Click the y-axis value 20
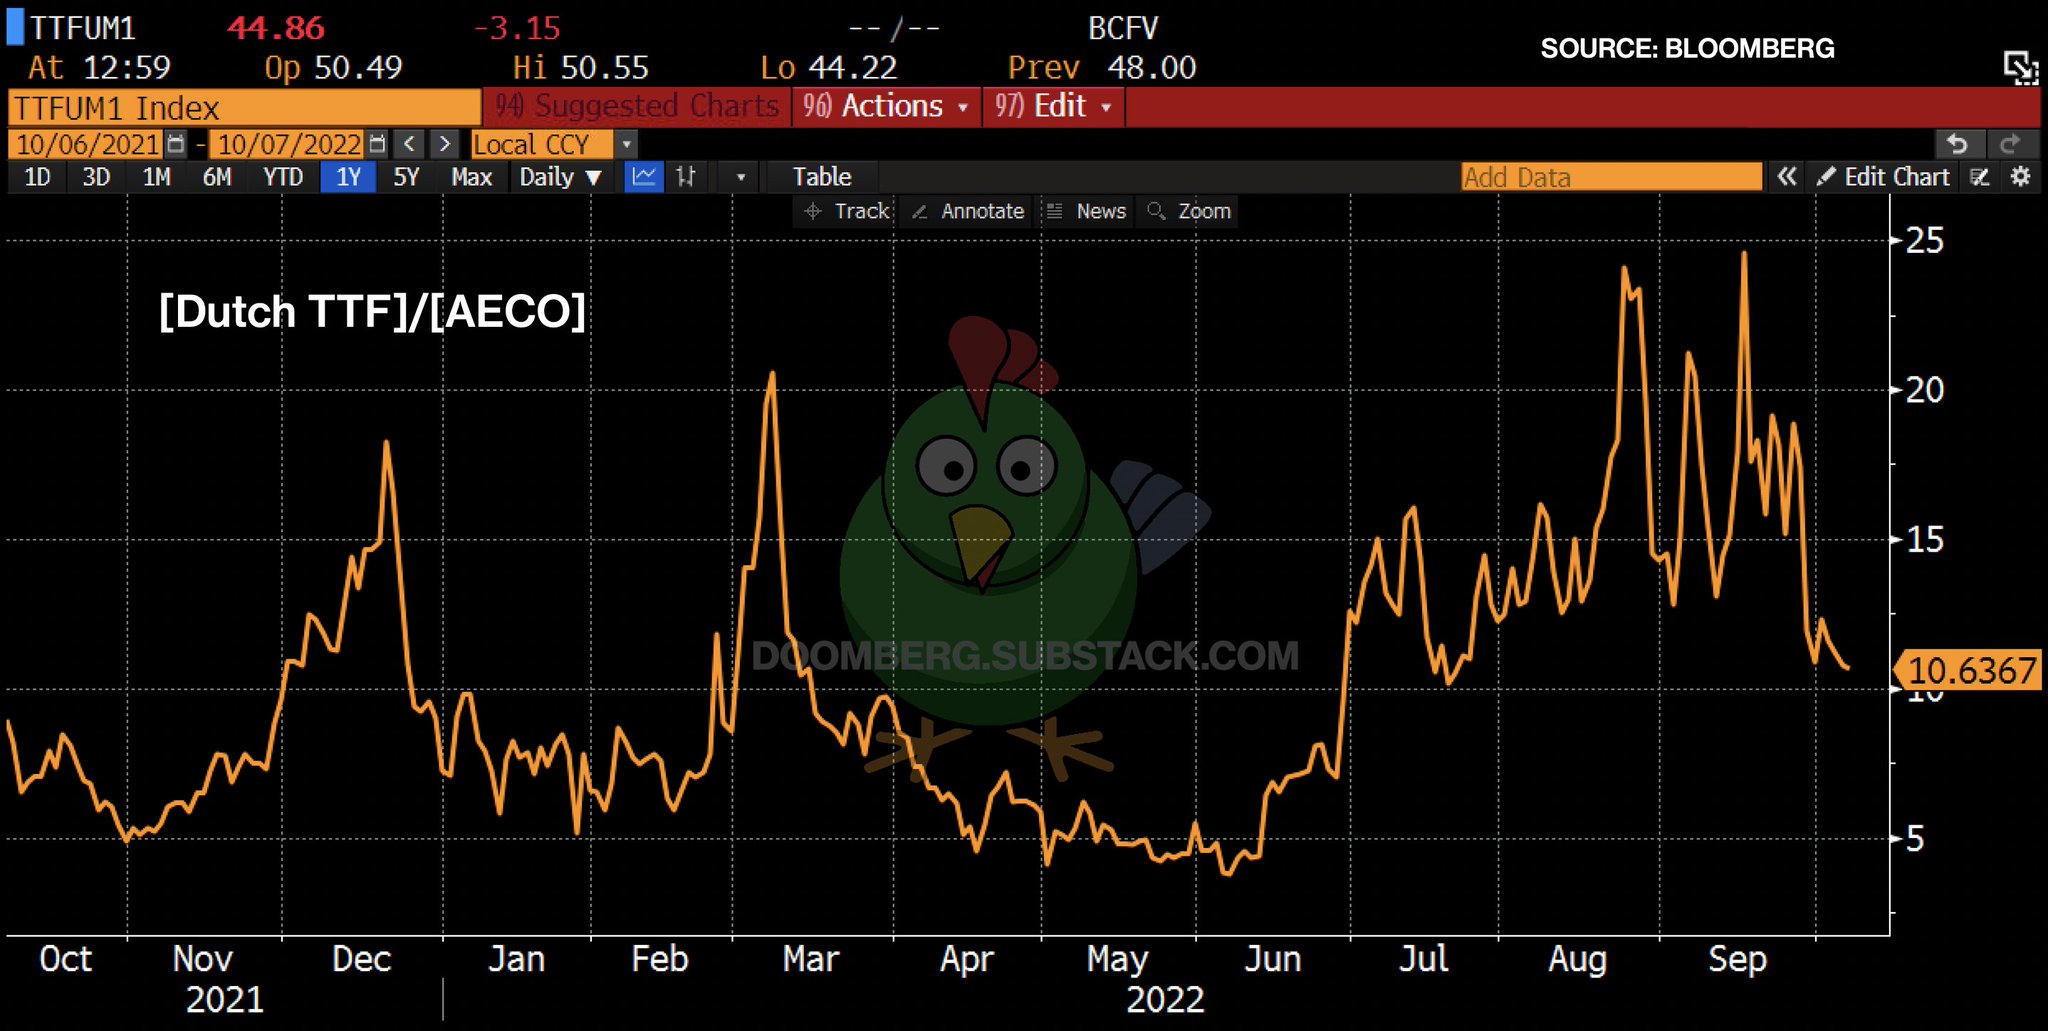The height and width of the screenshot is (1031, 2048). (1925, 390)
